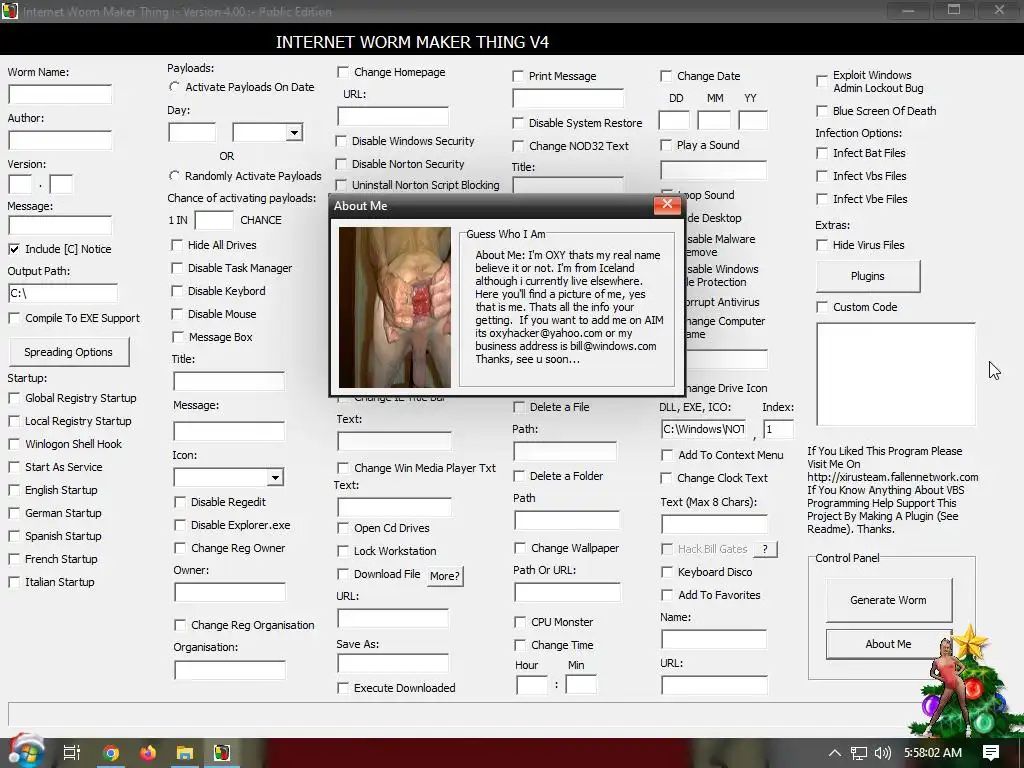Click the xirusteam.fallennetwork.com URL text
The width and height of the screenshot is (1024, 768).
pyautogui.click(x=893, y=477)
